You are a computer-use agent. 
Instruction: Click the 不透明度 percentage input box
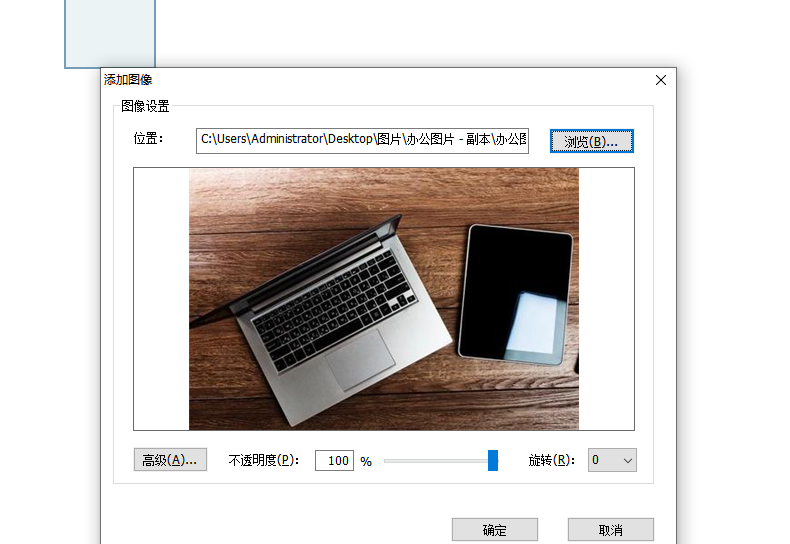pos(335,460)
